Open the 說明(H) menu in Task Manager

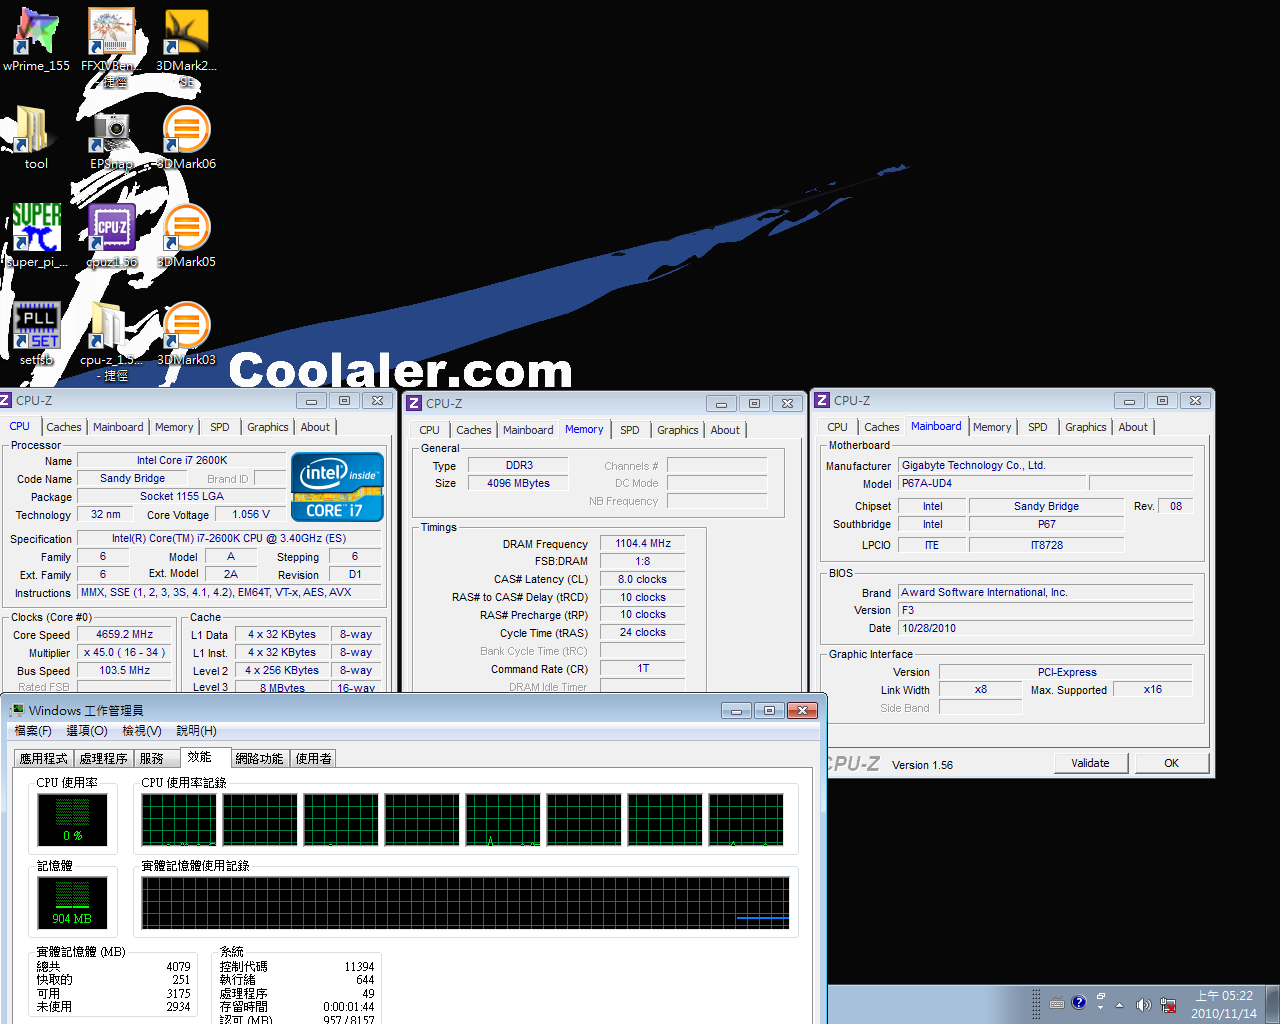(196, 731)
